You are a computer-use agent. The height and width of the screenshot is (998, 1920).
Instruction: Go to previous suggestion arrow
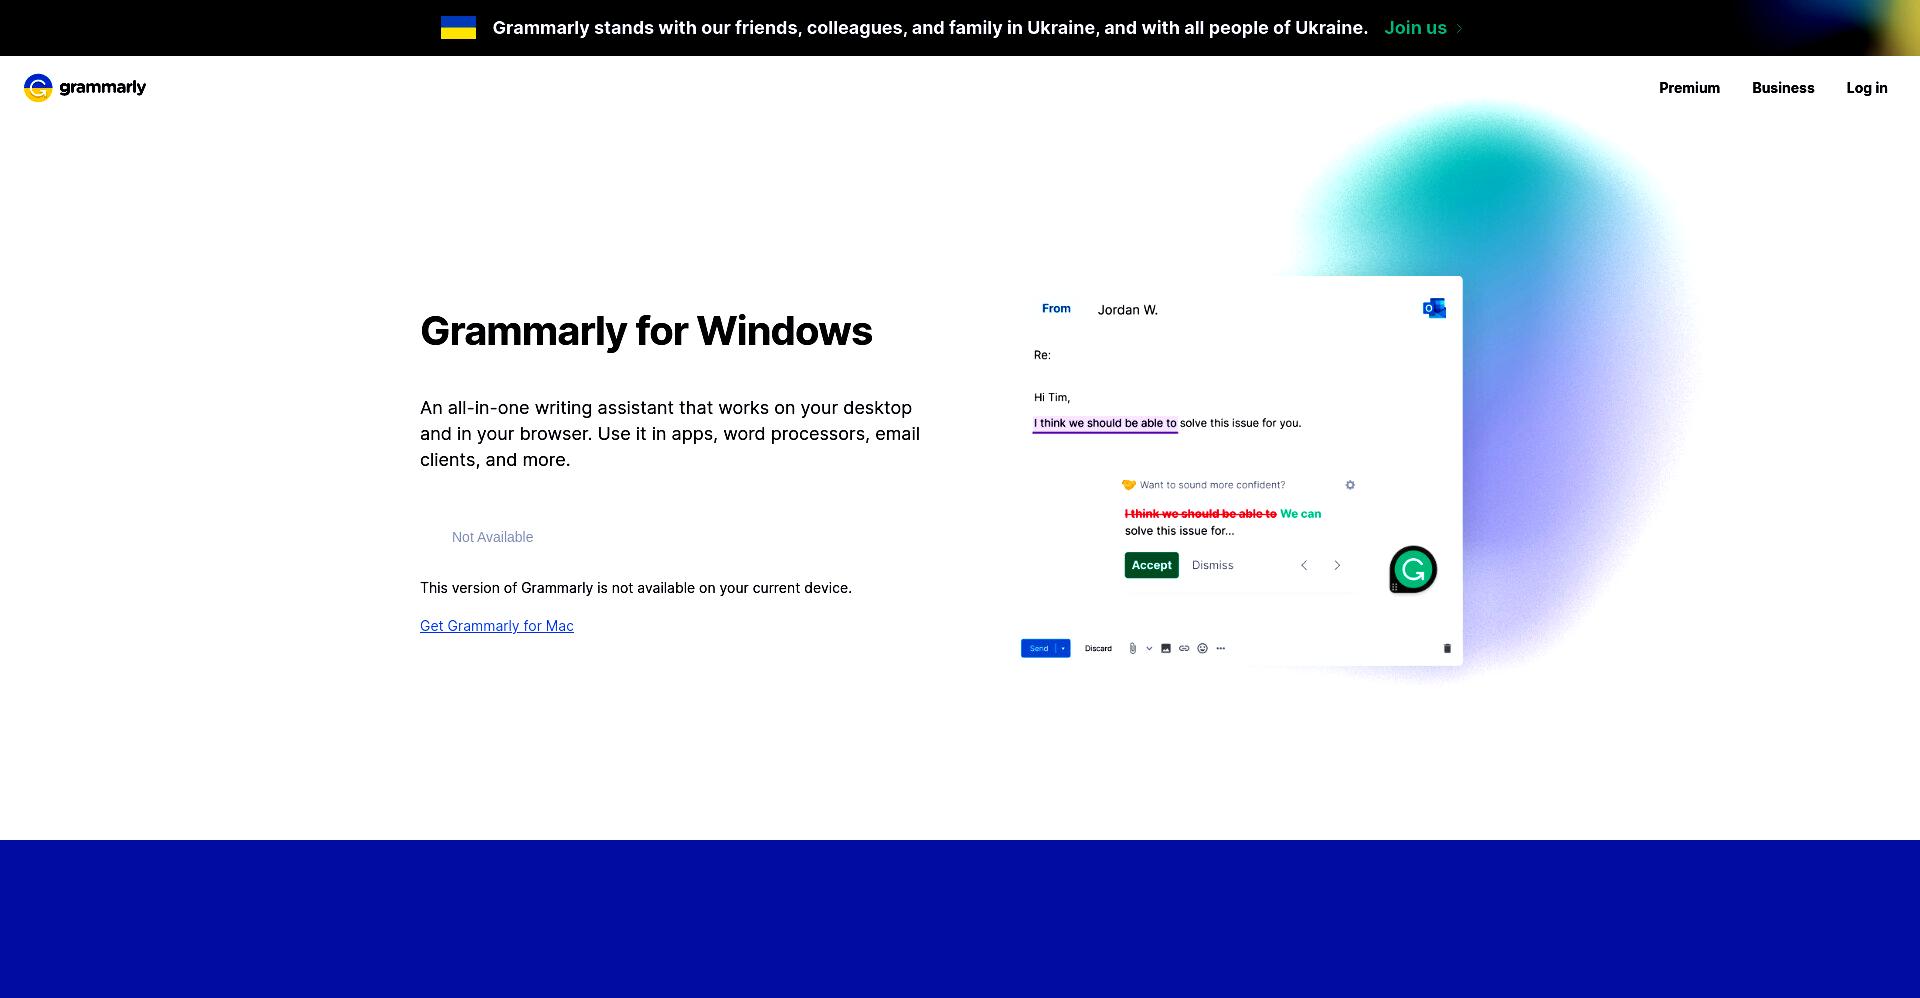coord(1304,565)
